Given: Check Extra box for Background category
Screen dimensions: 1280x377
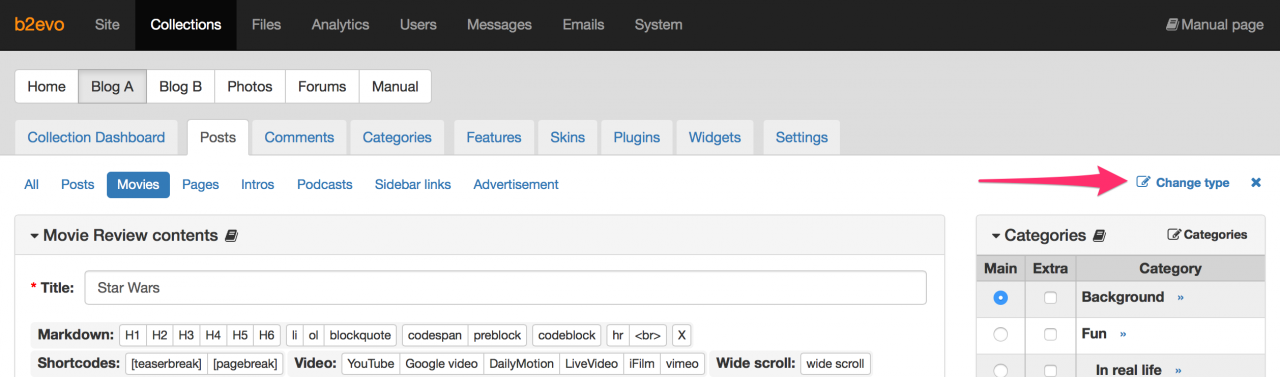Looking at the screenshot, I should tap(1050, 298).
